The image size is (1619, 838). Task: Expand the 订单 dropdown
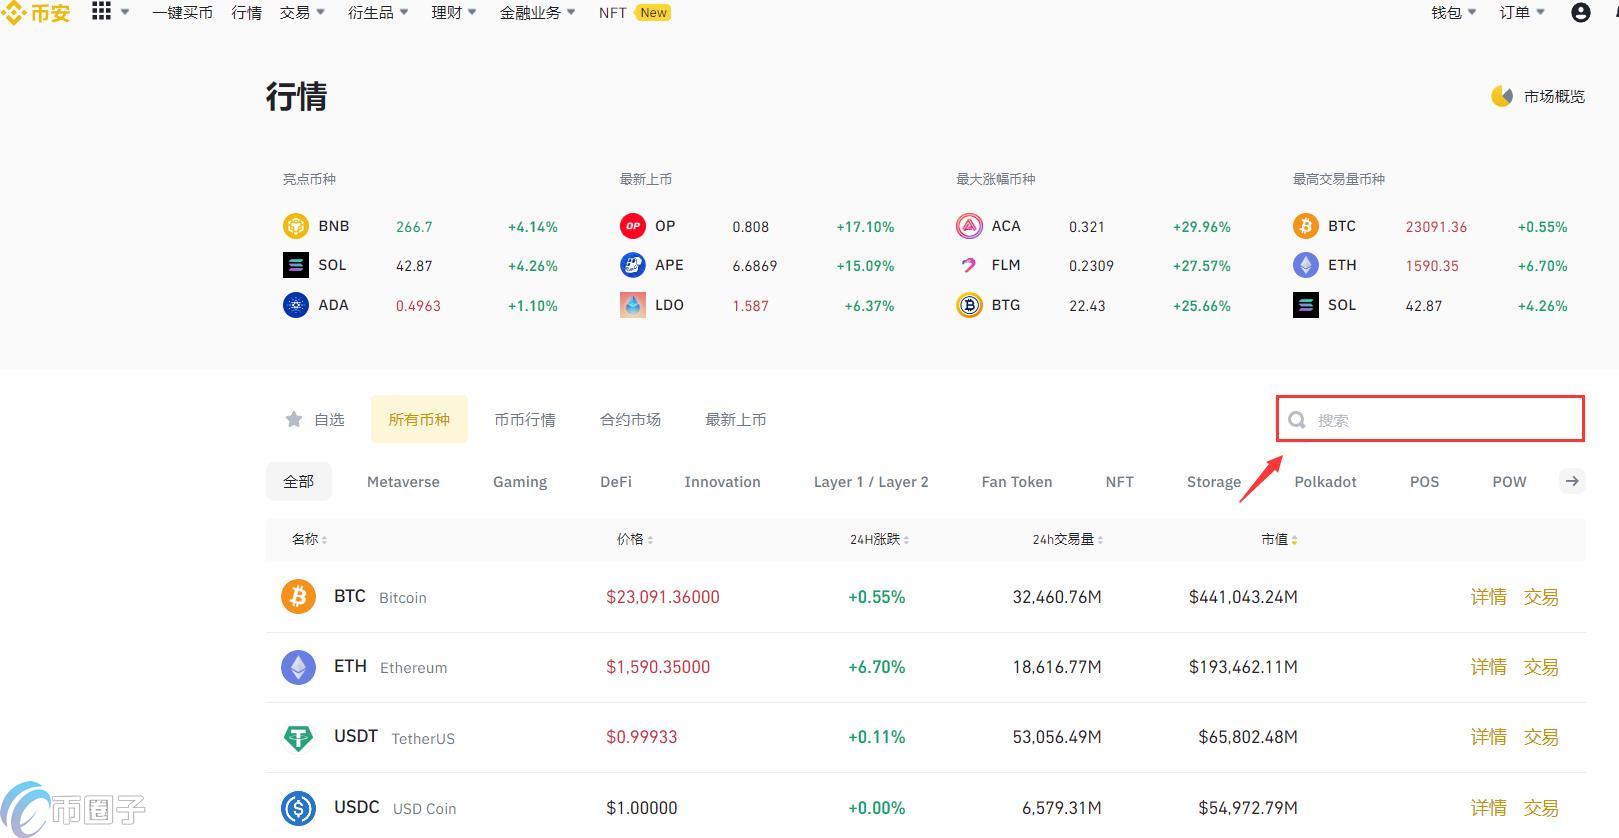1522,13
